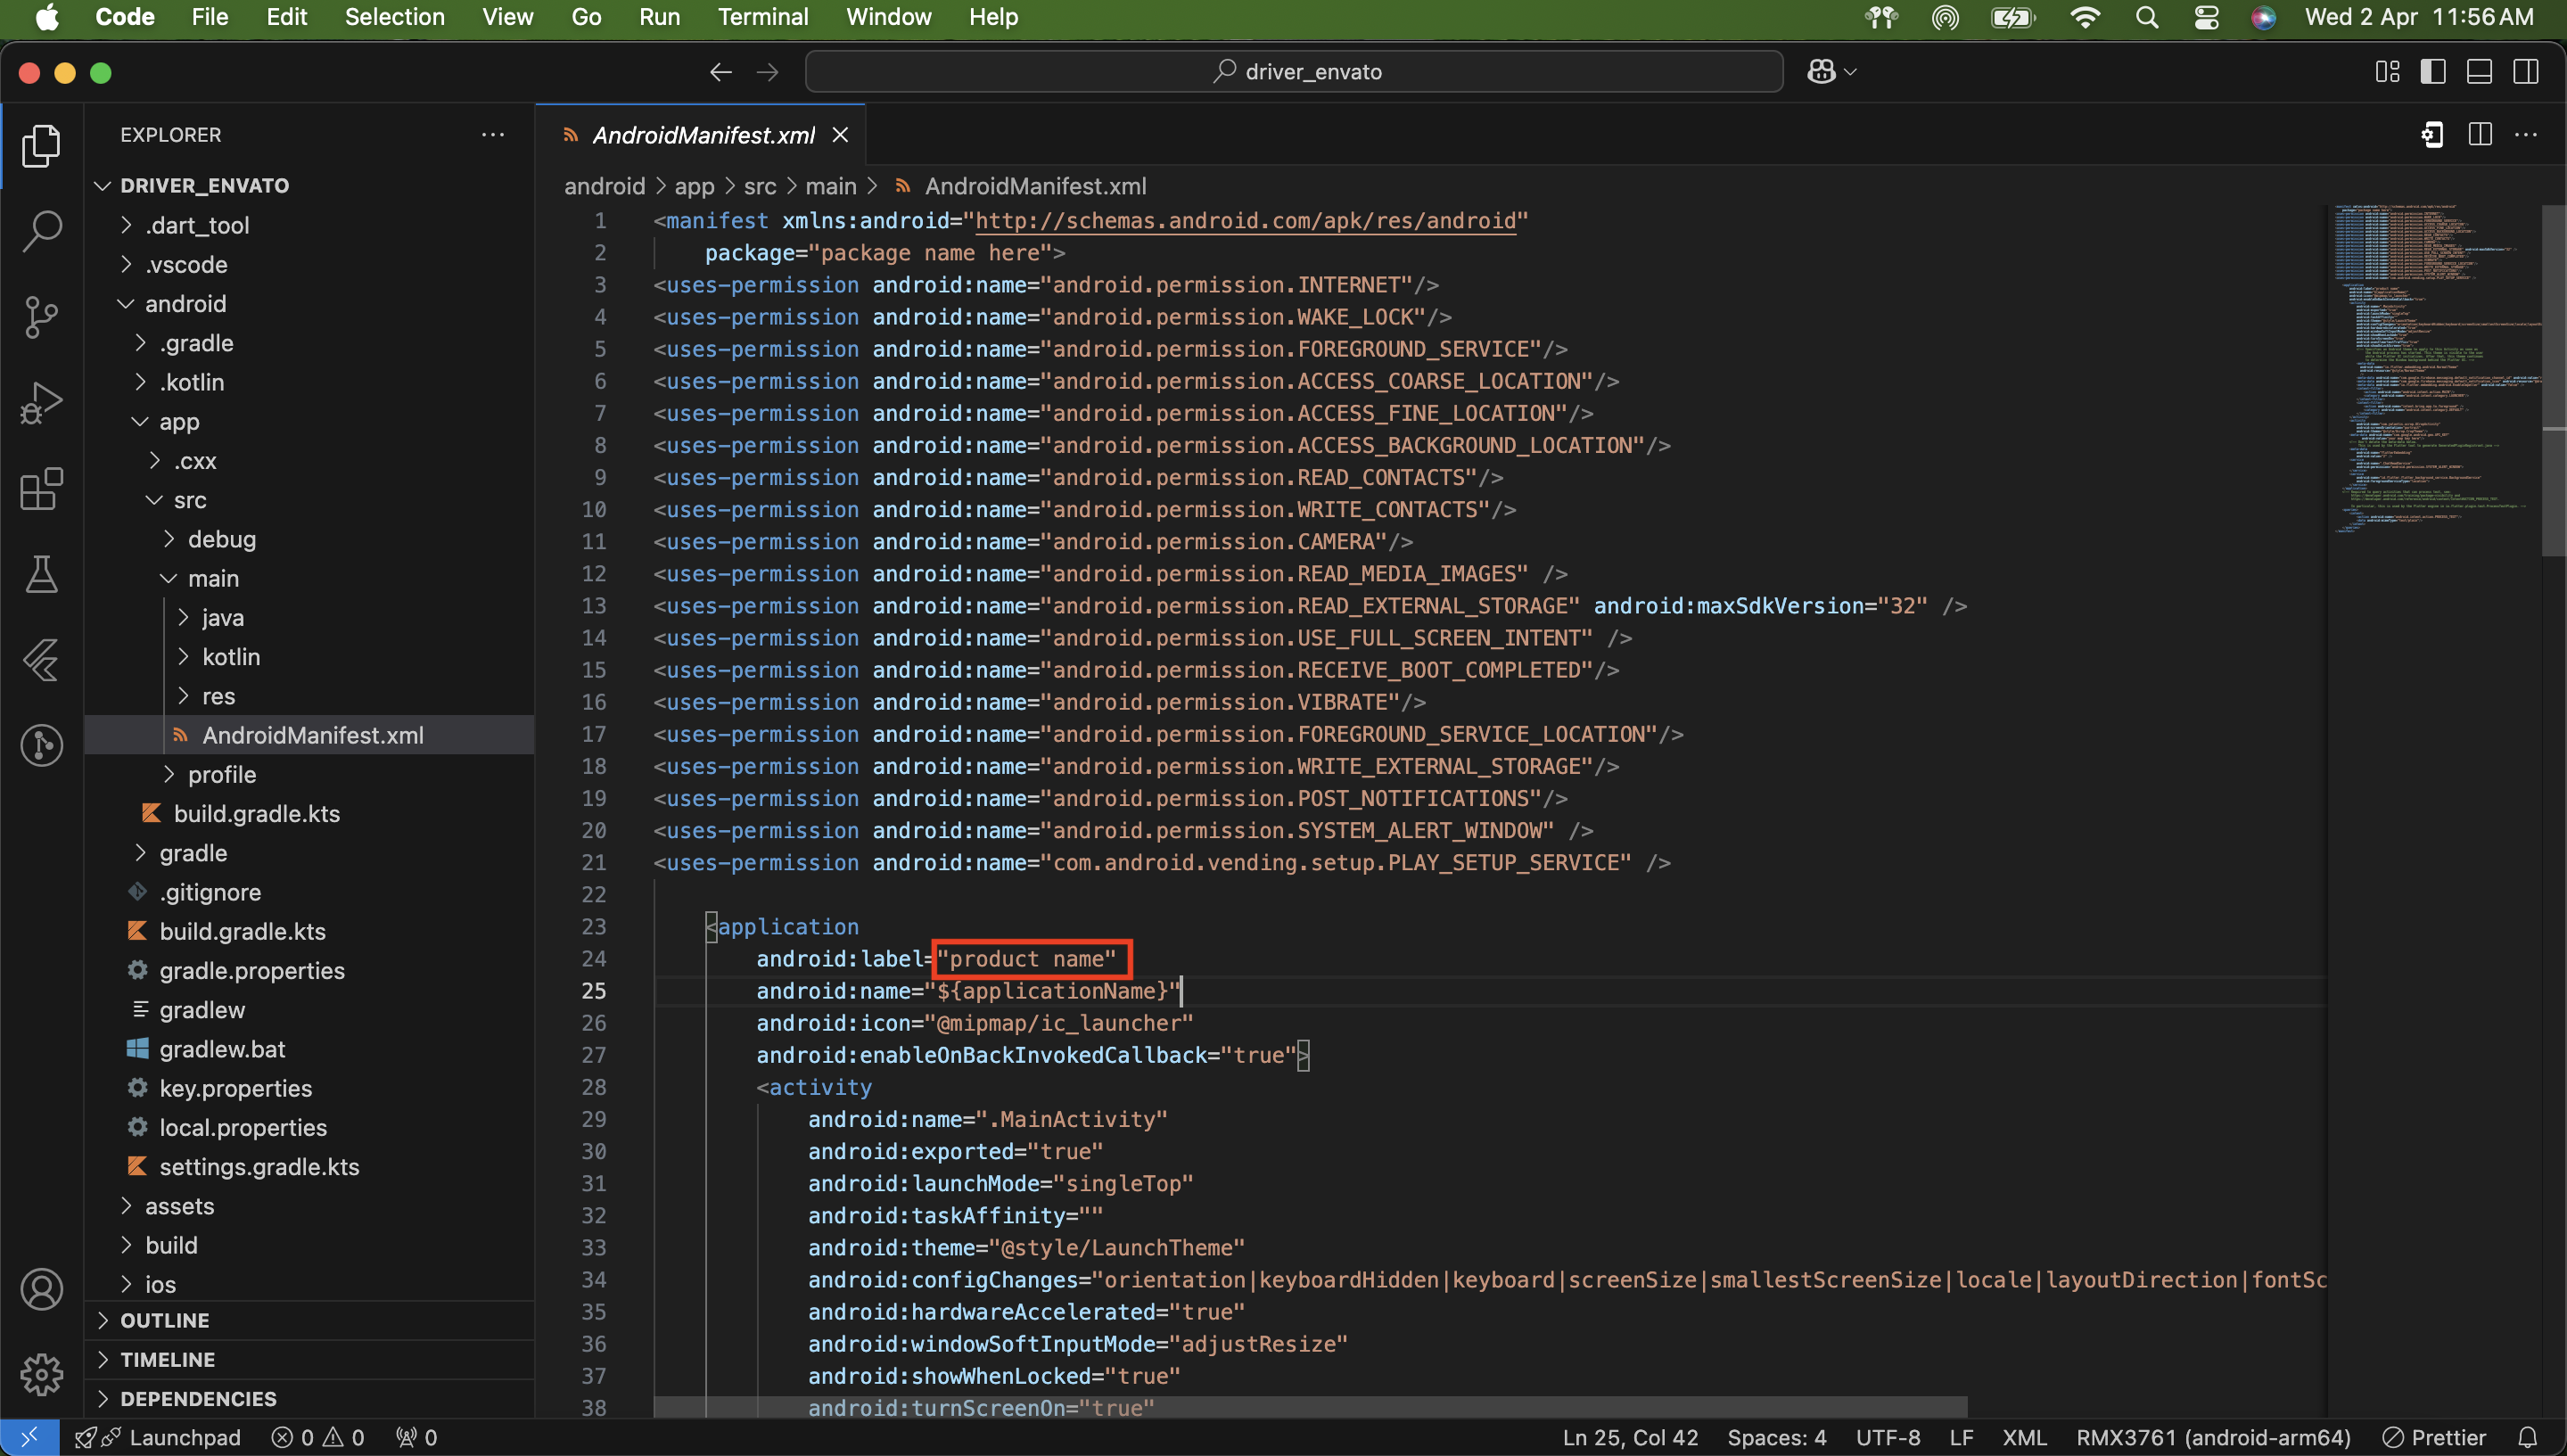Image resolution: width=2567 pixels, height=1456 pixels.
Task: Open the Flutter sidebar view
Action: tap(41, 660)
